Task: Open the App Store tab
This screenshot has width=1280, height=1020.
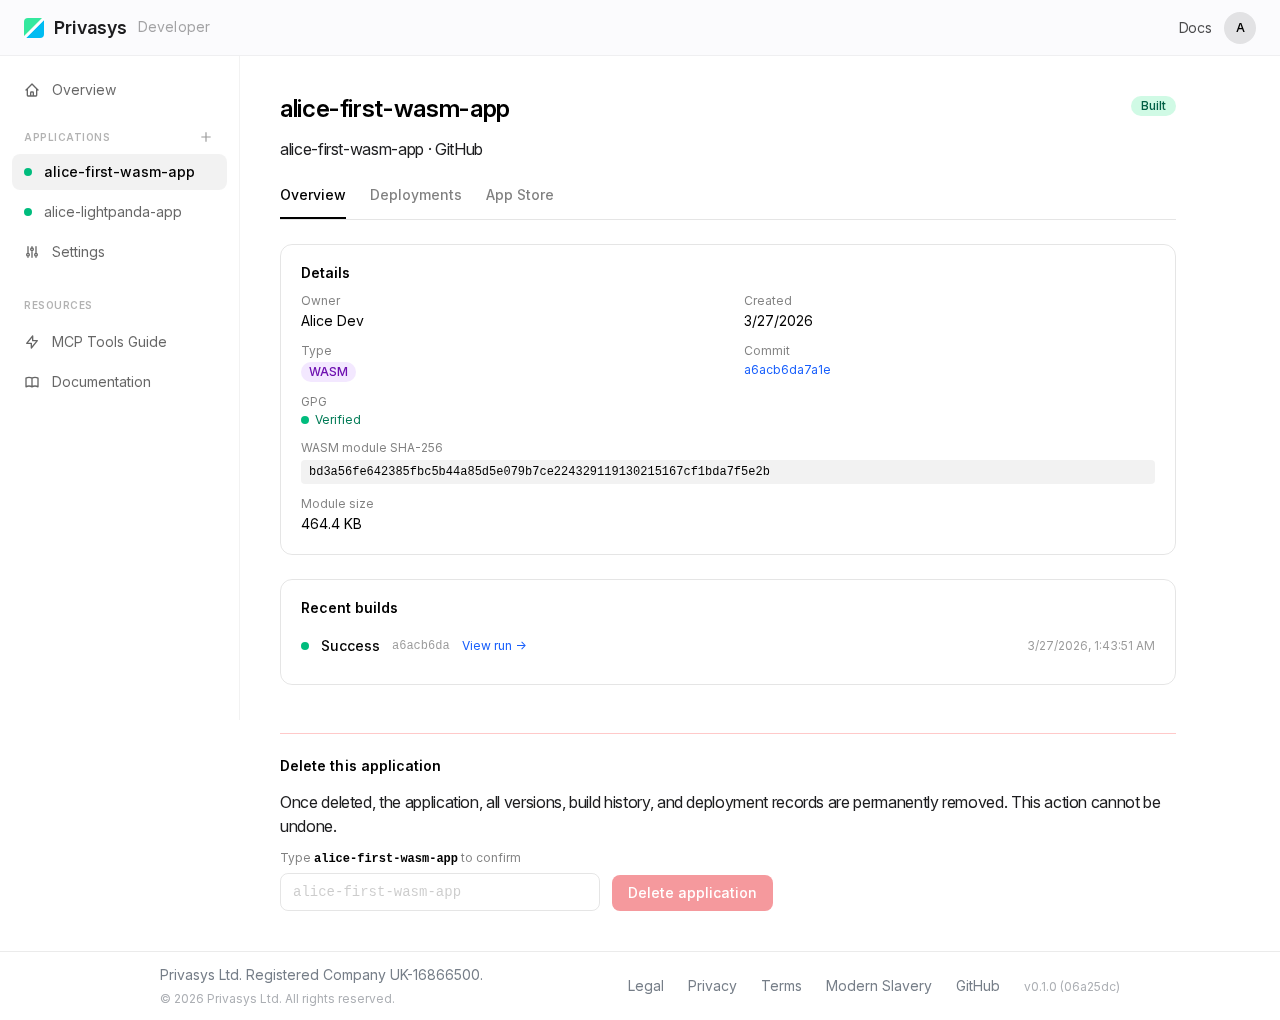Action: click(519, 195)
